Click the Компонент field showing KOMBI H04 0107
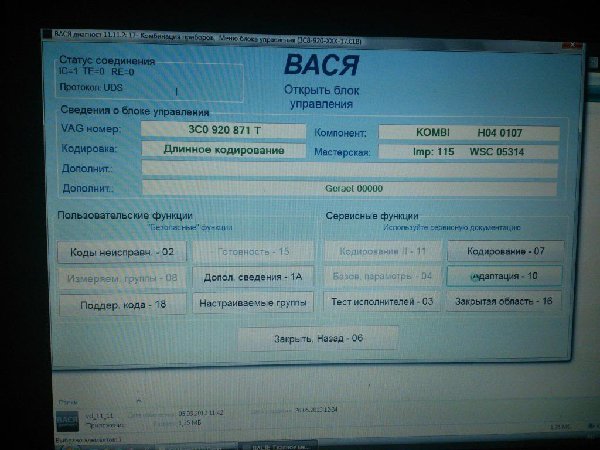Image resolution: width=600 pixels, height=450 pixels. click(x=468, y=132)
